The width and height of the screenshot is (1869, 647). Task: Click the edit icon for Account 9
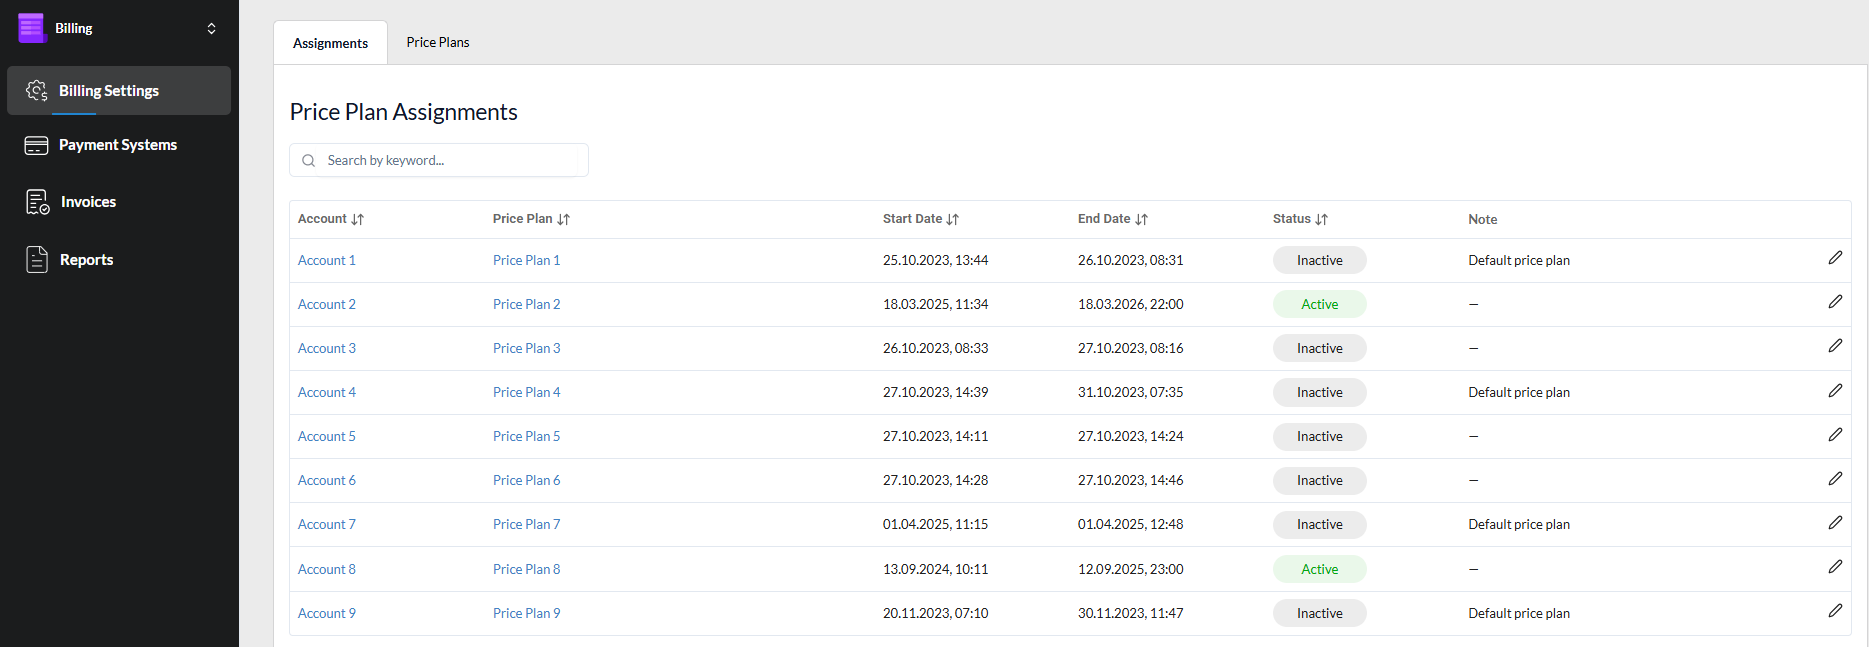[1835, 611]
